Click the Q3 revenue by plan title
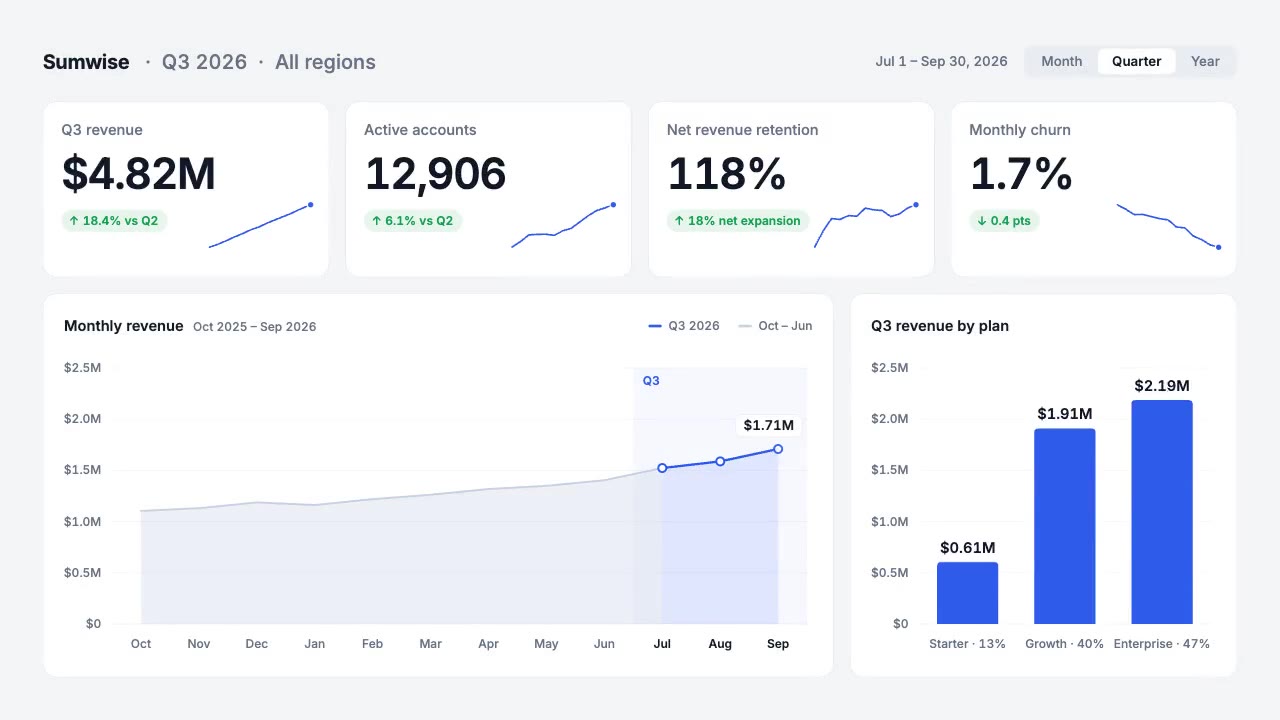This screenshot has height=720, width=1280. point(940,326)
